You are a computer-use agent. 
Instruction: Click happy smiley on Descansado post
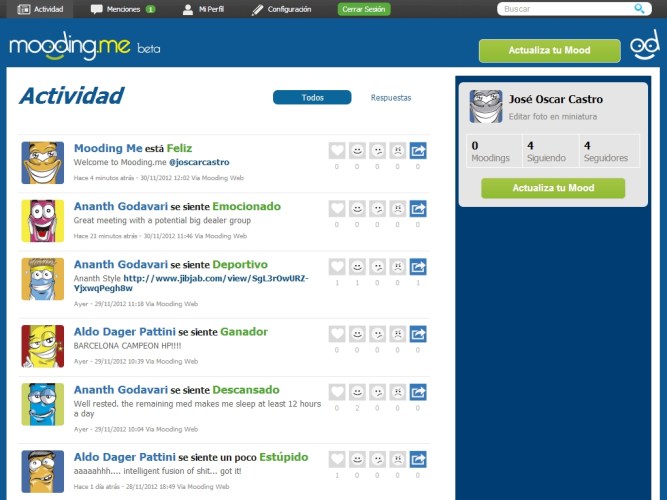pos(357,392)
